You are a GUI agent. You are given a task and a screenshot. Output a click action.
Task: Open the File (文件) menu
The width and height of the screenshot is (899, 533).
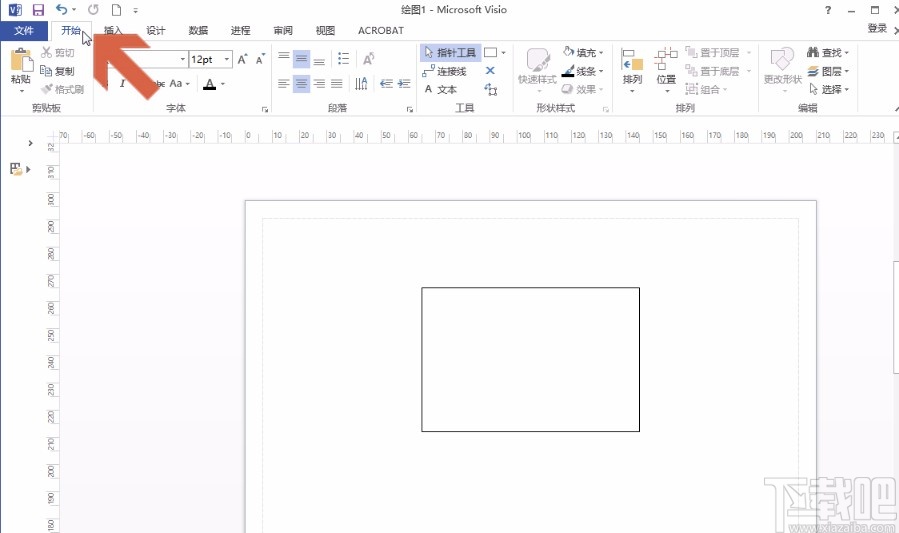coord(24,31)
